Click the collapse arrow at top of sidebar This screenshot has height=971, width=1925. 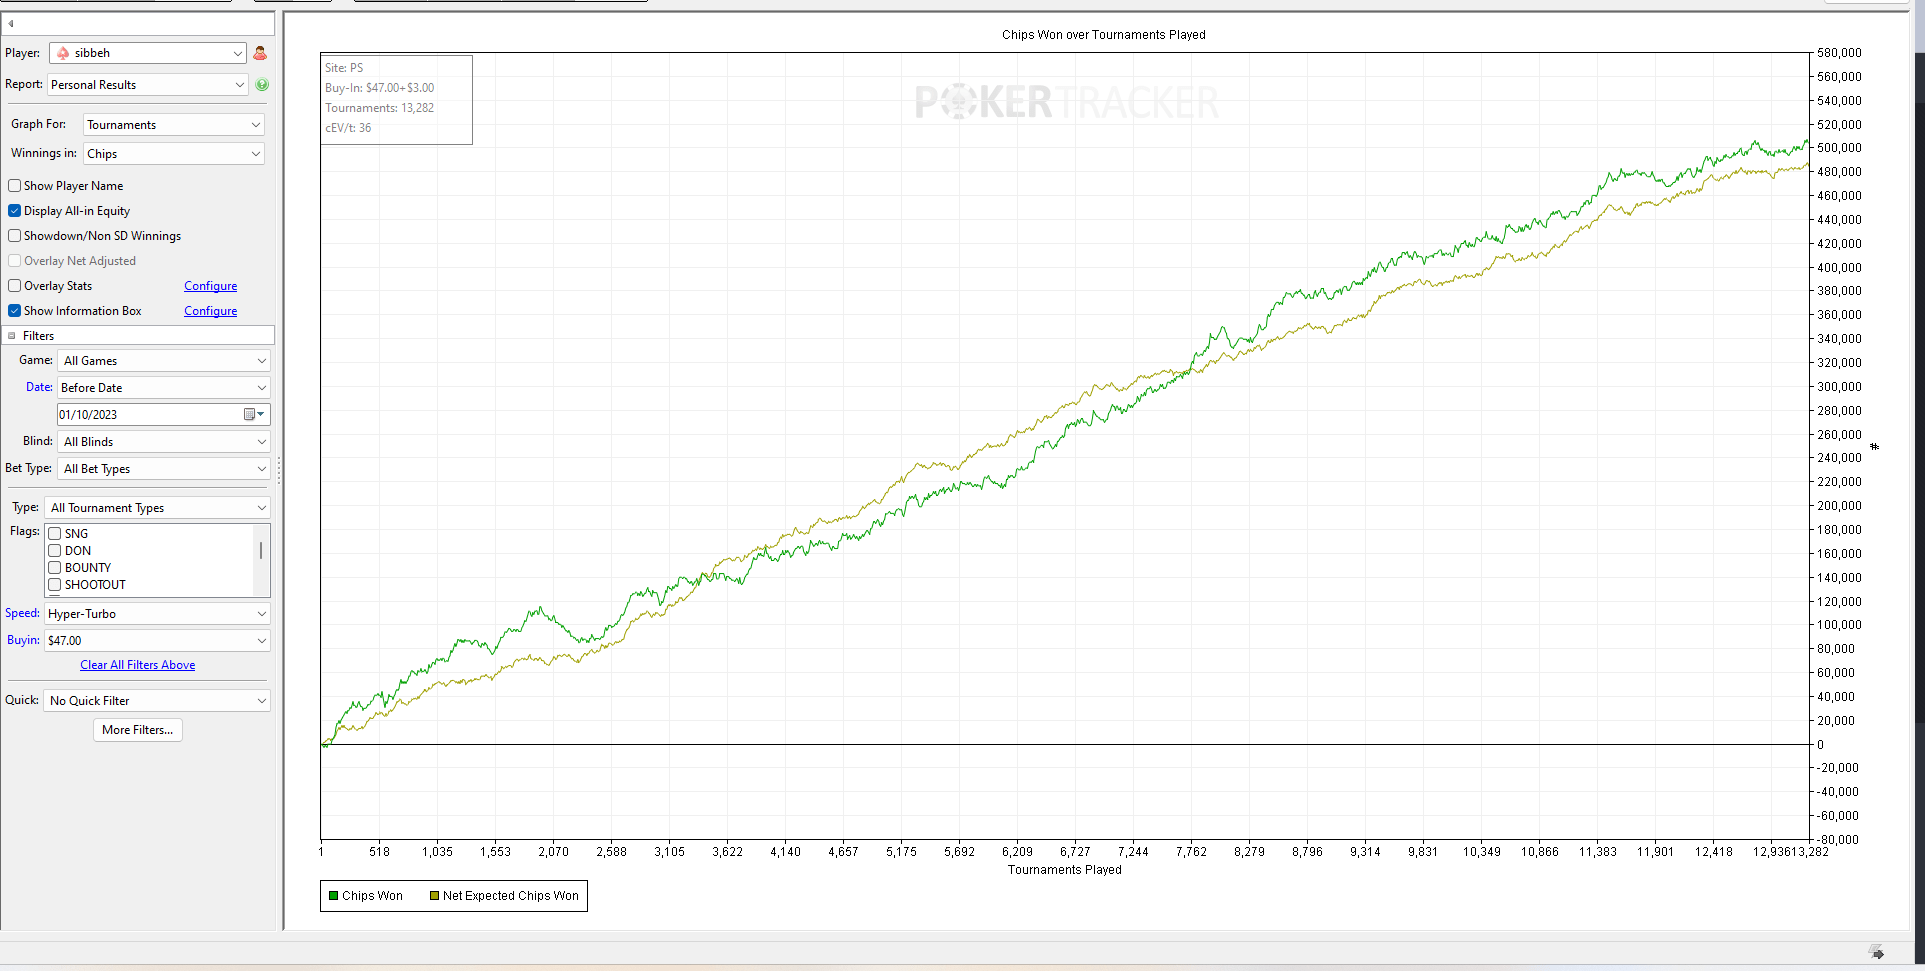11,24
